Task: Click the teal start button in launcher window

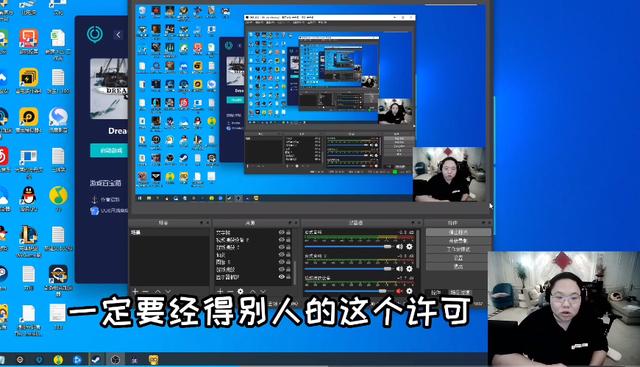Action: 110,150
